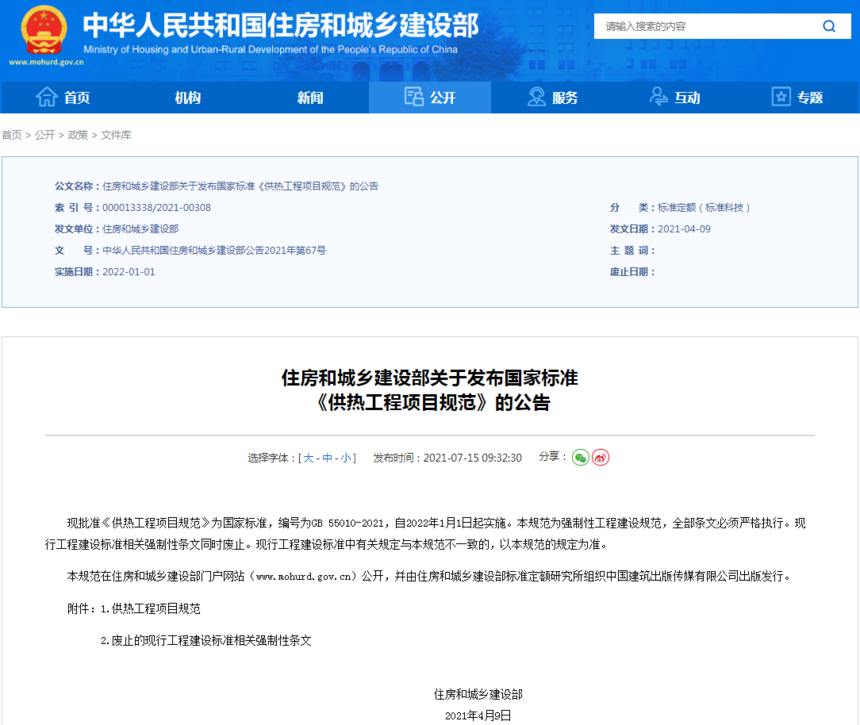860x725 pixels.
Task: Click the document icon beside 公开
Action: 414,97
